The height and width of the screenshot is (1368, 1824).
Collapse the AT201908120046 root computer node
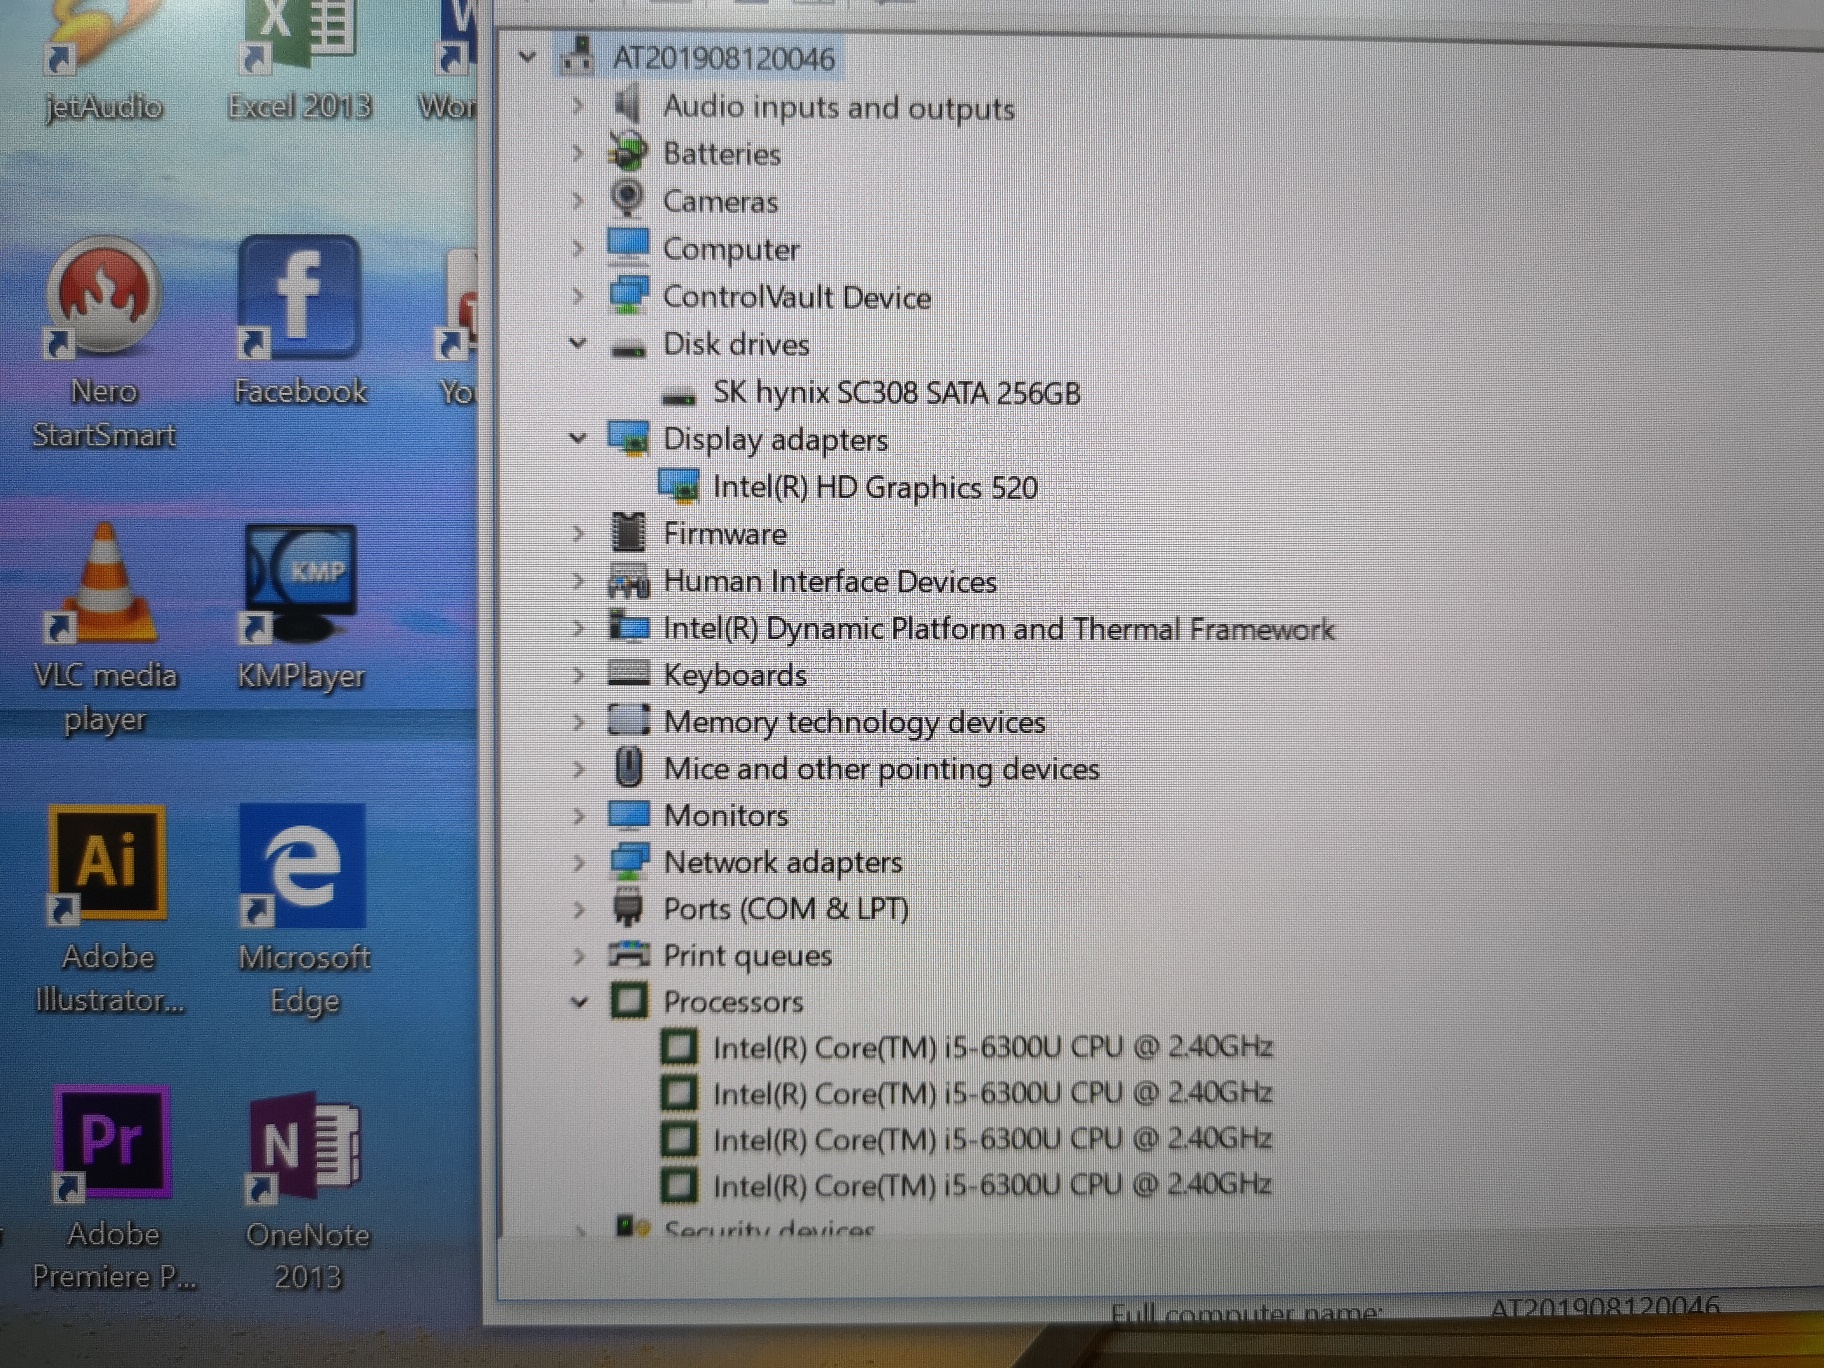pos(528,57)
